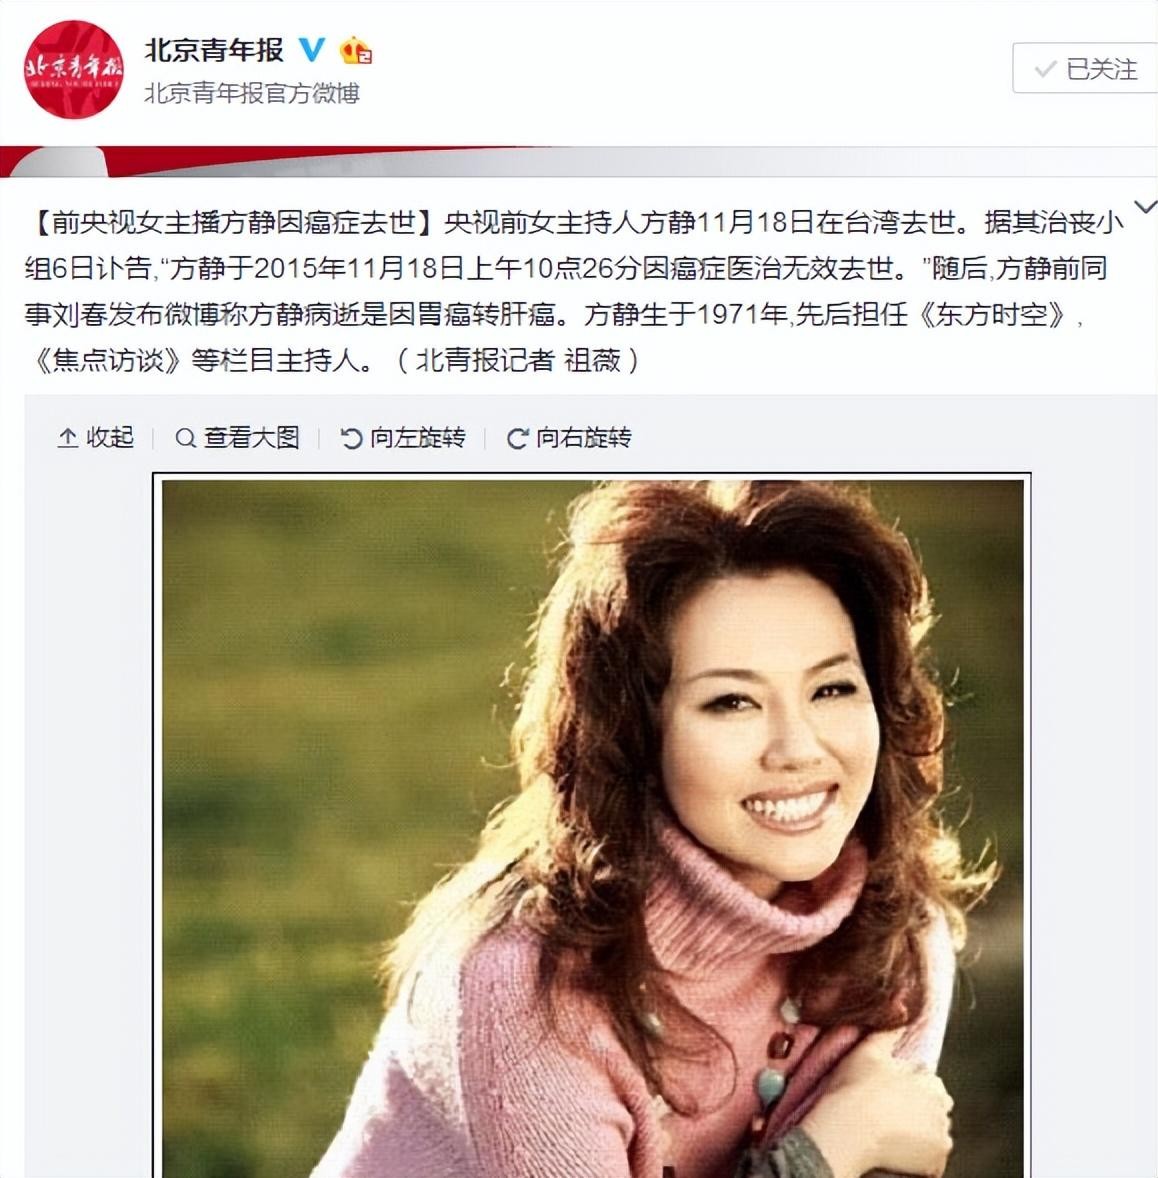Collapse the image with 收起
1158x1178 pixels.
pyautogui.click(x=95, y=437)
